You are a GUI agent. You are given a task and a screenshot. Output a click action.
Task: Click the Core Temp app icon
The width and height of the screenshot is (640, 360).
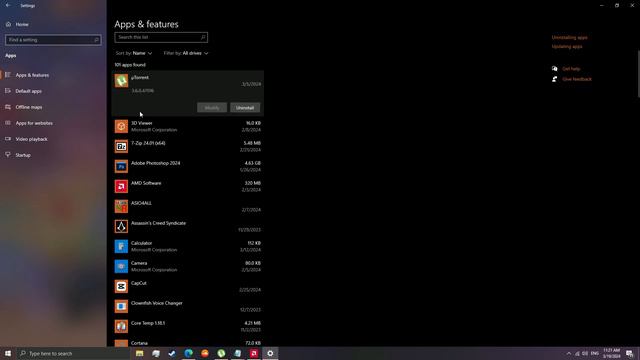pos(121,326)
